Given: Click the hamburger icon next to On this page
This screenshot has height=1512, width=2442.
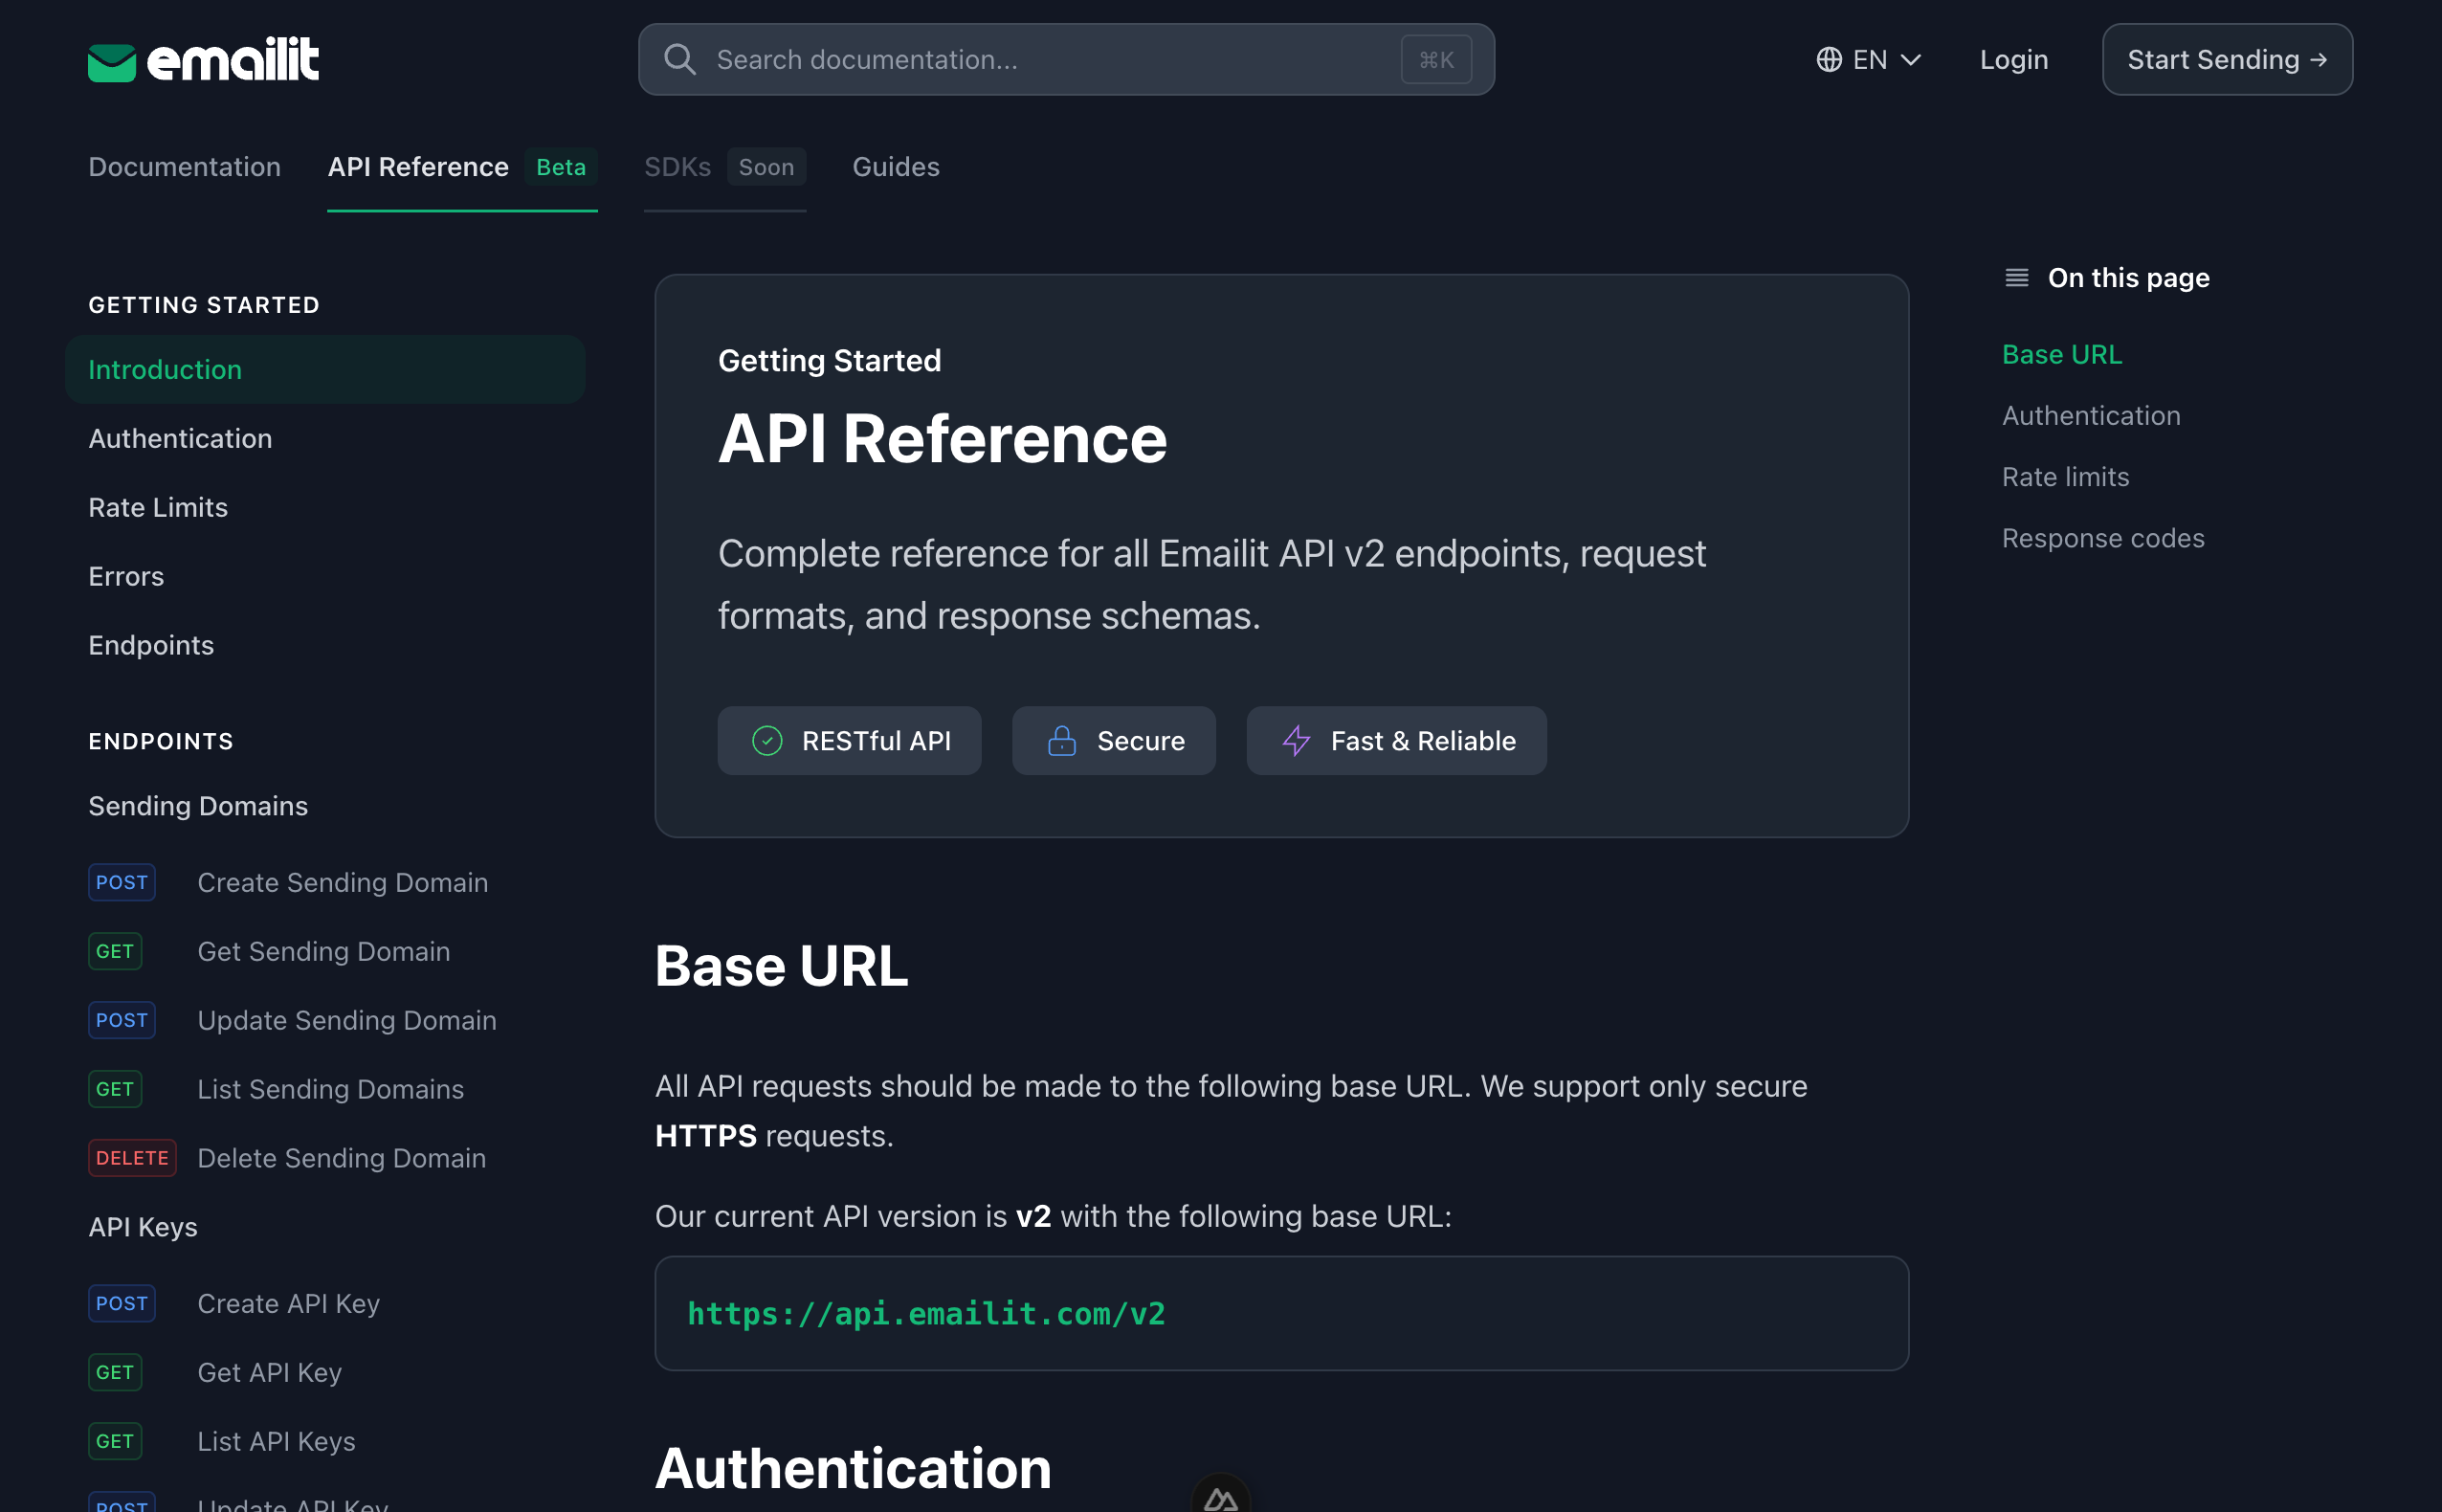Looking at the screenshot, I should pyautogui.click(x=2016, y=277).
